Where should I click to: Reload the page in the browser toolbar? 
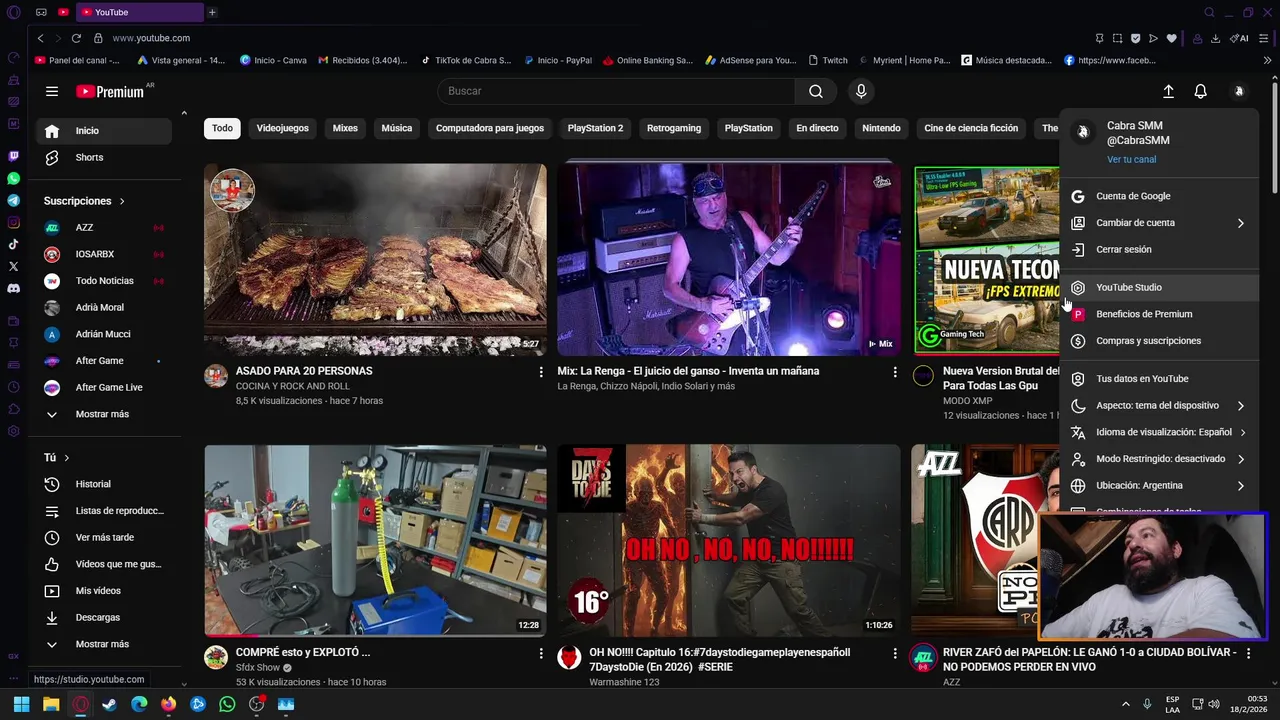click(x=76, y=38)
